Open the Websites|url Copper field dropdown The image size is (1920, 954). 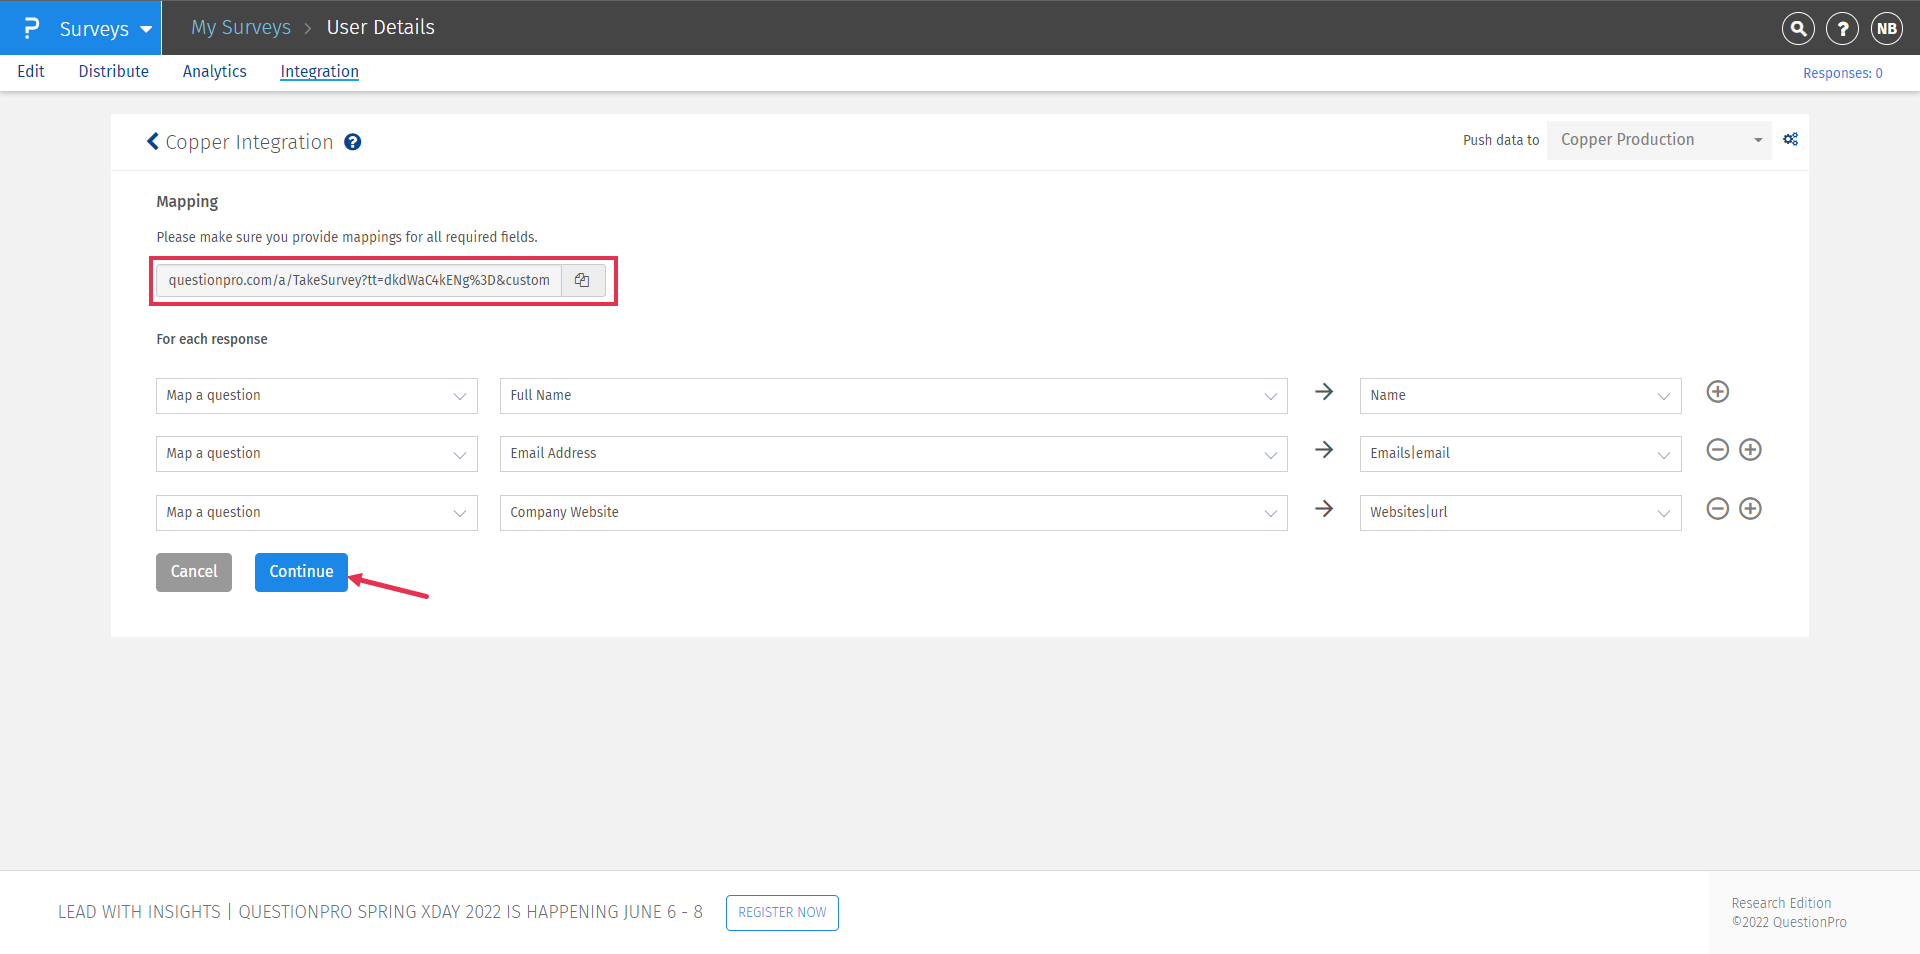coord(1520,513)
